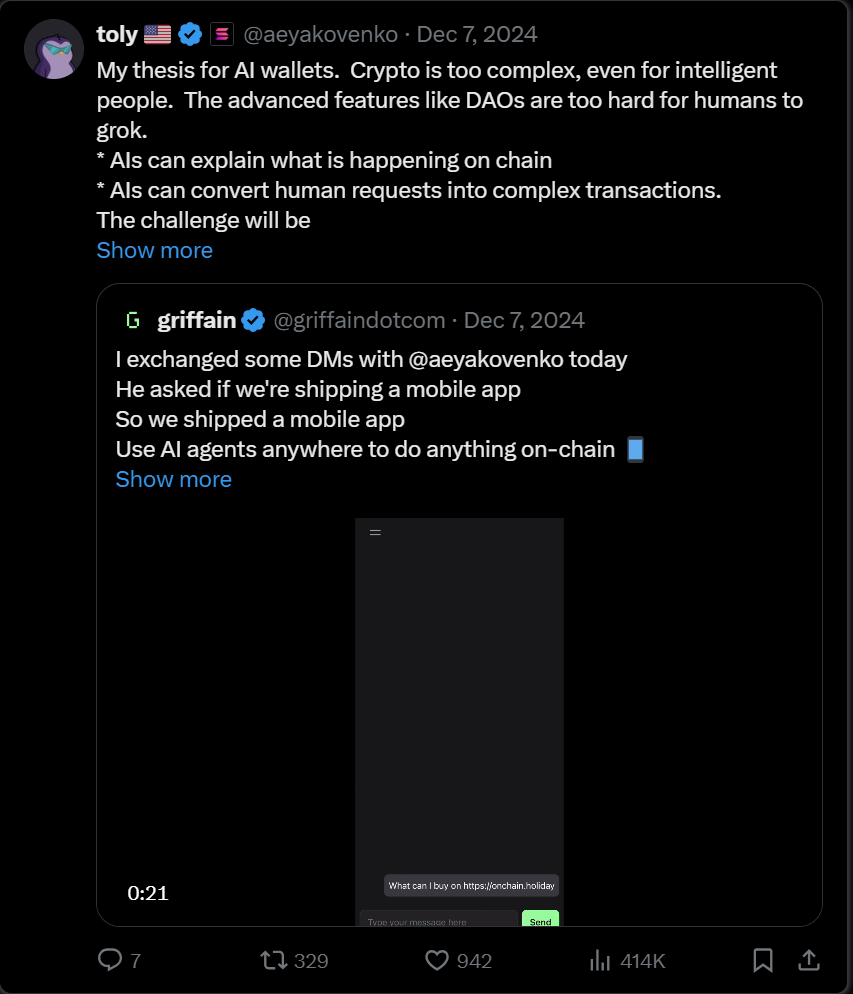Like the tweet with the heart icon
853x994 pixels.
[x=437, y=960]
